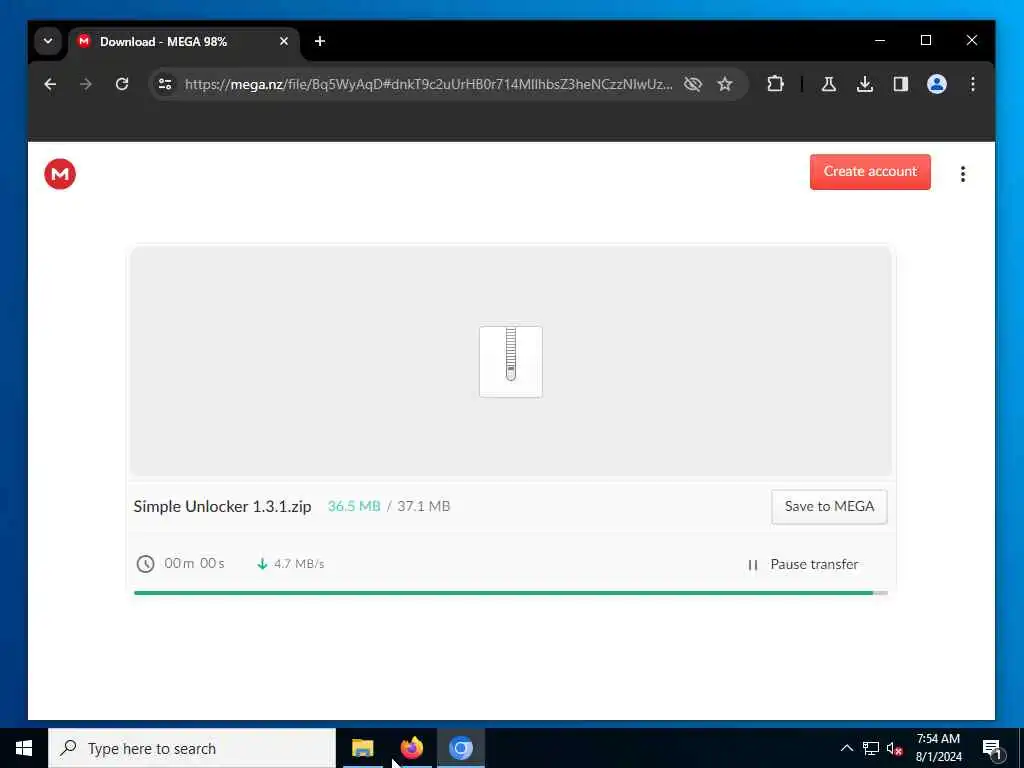Open the clock showing 7:54 AM
Image resolution: width=1024 pixels, height=768 pixels.
click(x=938, y=748)
